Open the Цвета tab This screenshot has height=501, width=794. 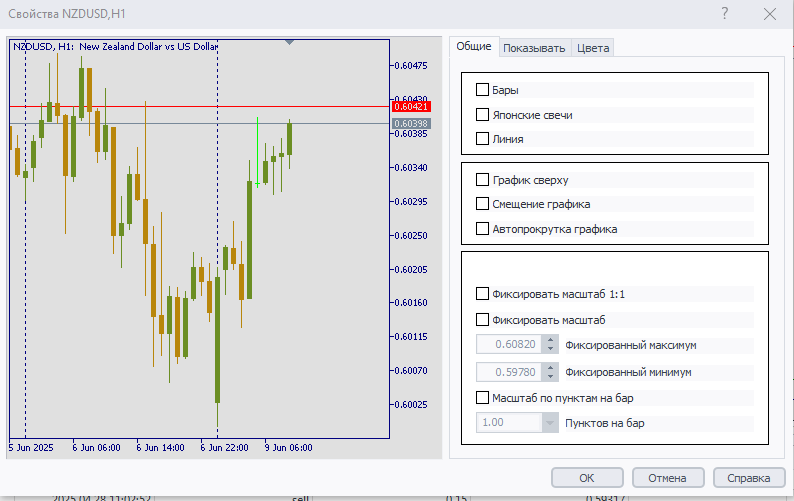pos(593,48)
